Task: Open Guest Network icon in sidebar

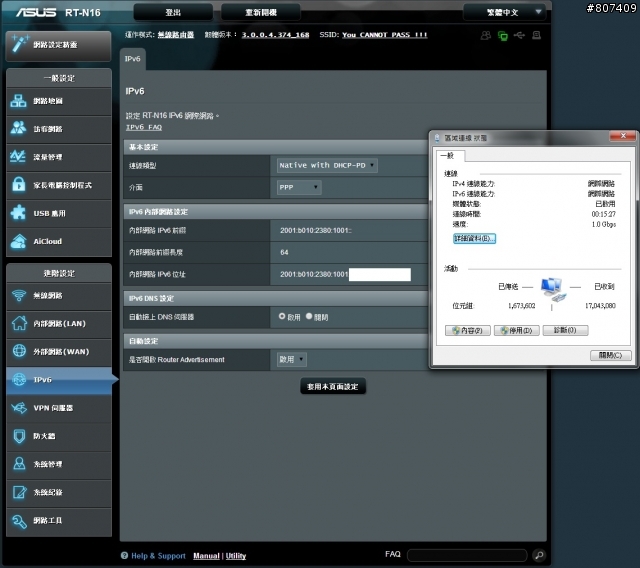Action: click(x=18, y=128)
